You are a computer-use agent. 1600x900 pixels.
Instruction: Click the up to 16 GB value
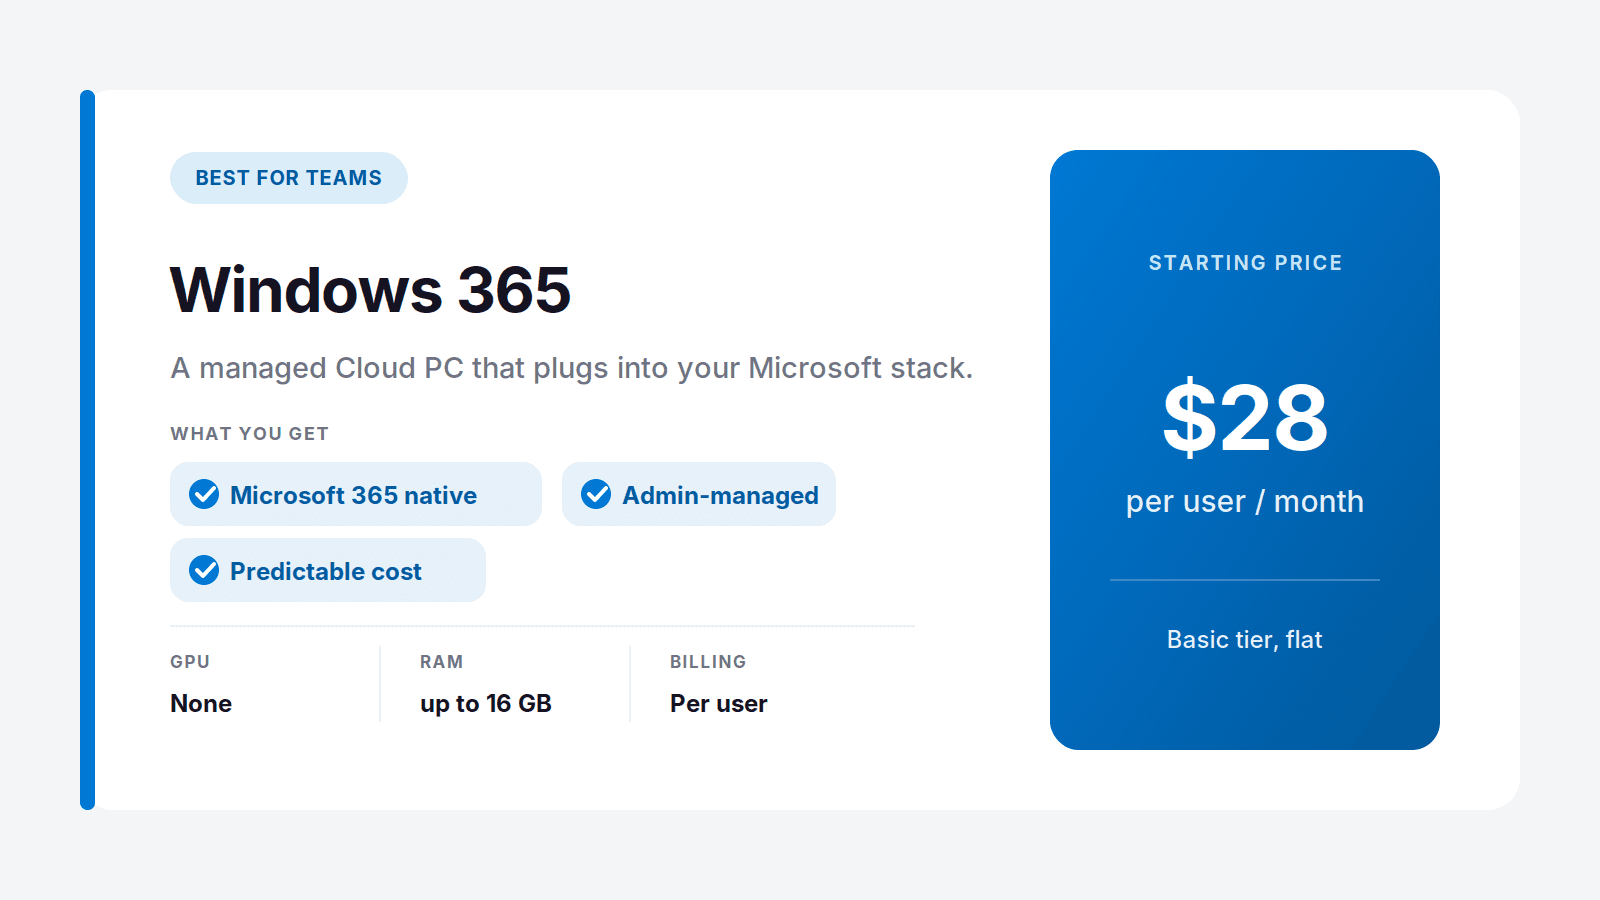pos(486,704)
